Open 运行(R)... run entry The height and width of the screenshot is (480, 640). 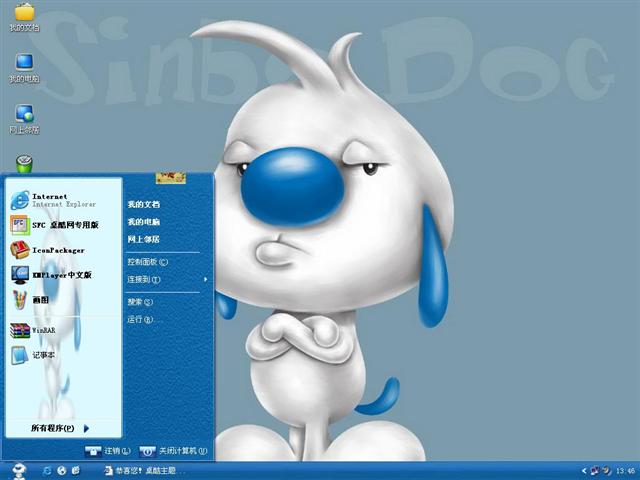[143, 319]
